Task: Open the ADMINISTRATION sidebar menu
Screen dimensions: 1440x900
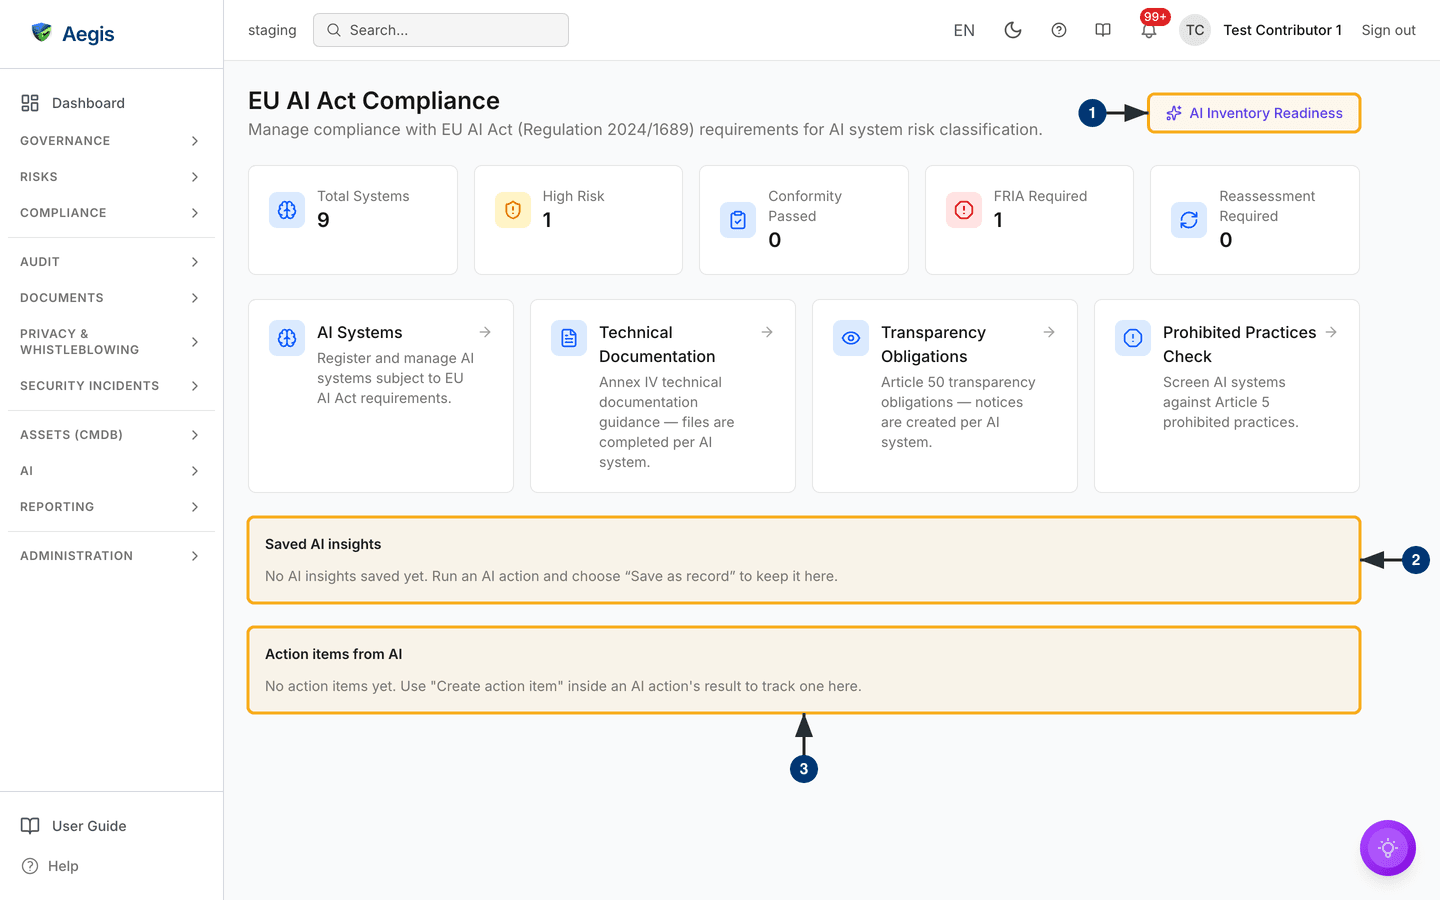Action: (111, 556)
